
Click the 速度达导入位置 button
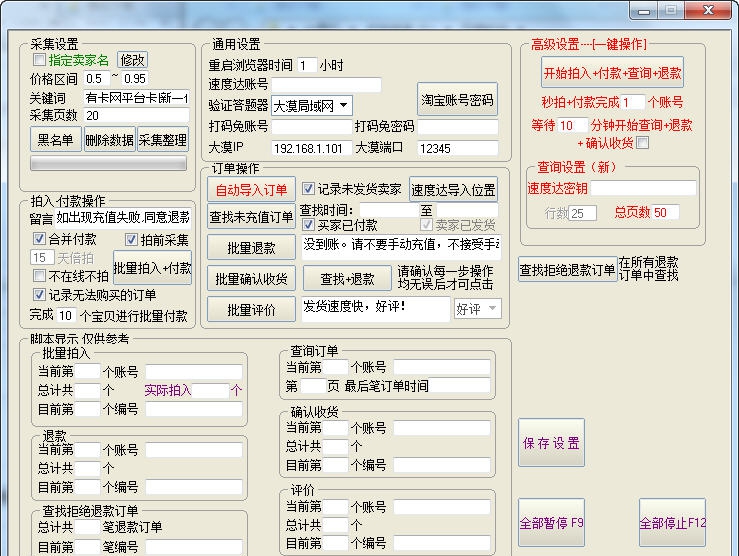click(x=453, y=190)
